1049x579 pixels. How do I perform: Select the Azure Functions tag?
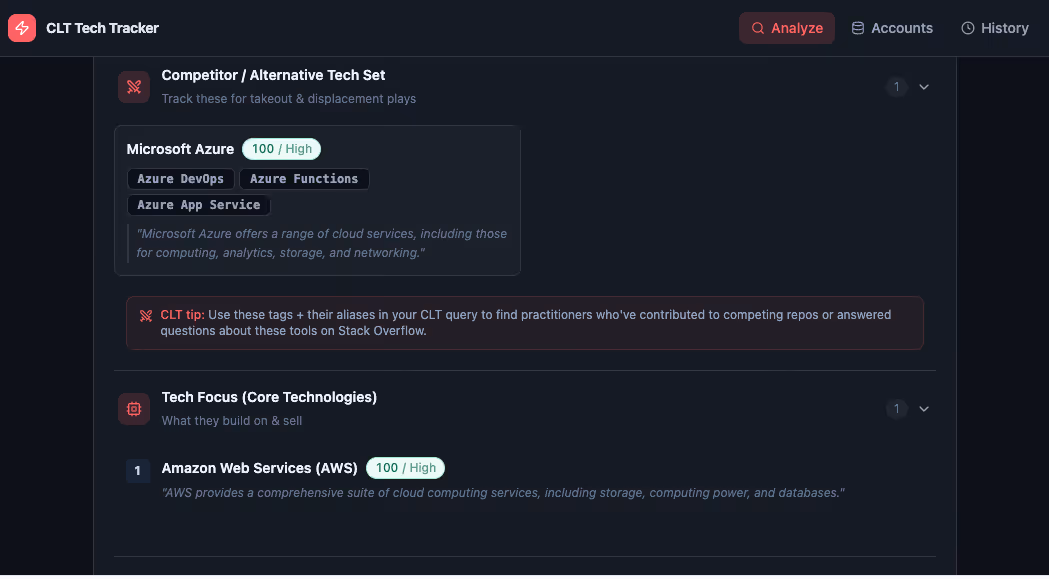coord(304,179)
